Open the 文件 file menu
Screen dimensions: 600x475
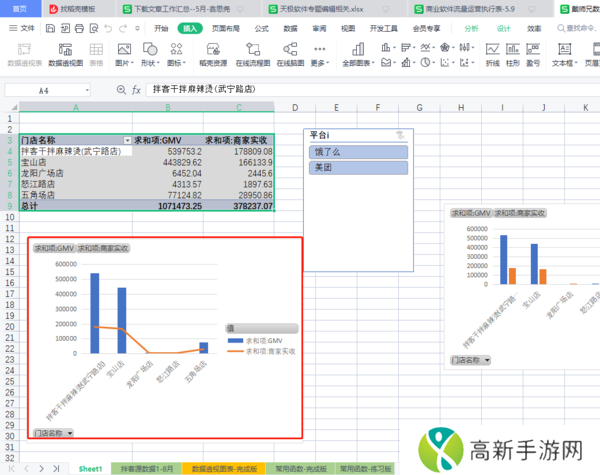(x=22, y=28)
